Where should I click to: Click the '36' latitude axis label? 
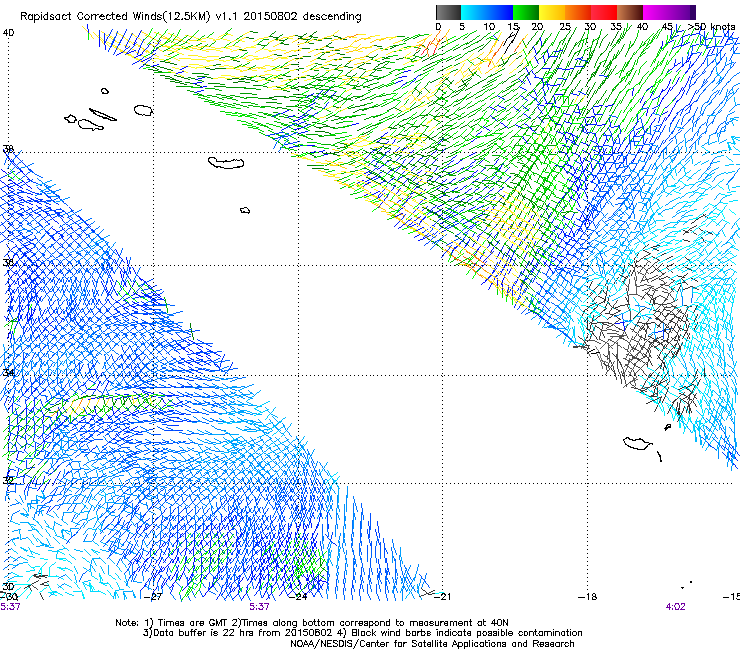click(8, 262)
